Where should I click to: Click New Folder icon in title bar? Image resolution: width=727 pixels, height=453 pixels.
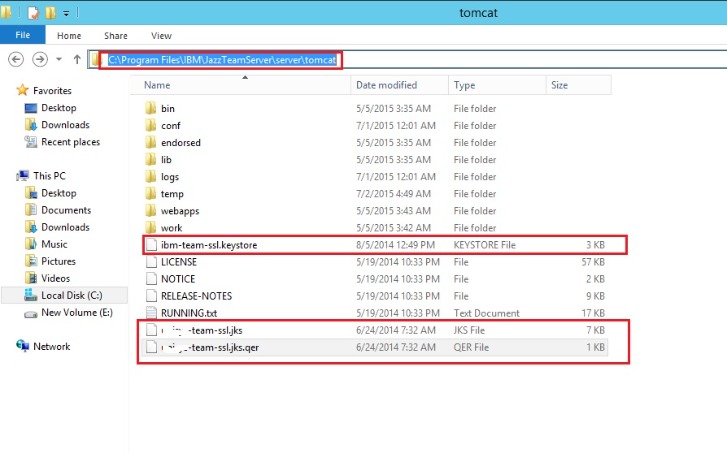click(x=50, y=13)
